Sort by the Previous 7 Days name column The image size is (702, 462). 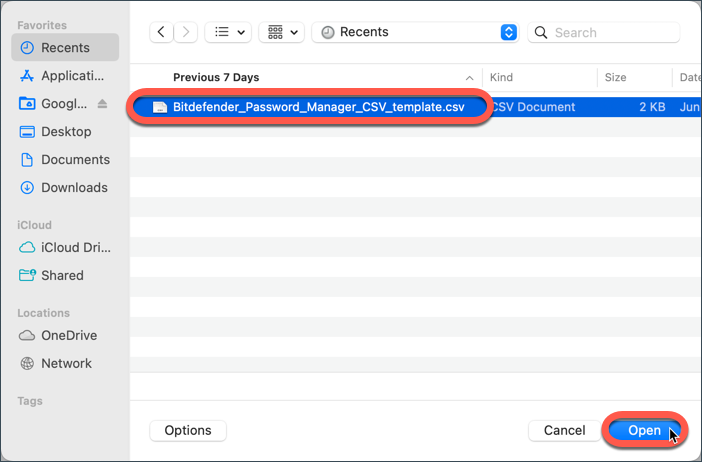216,77
